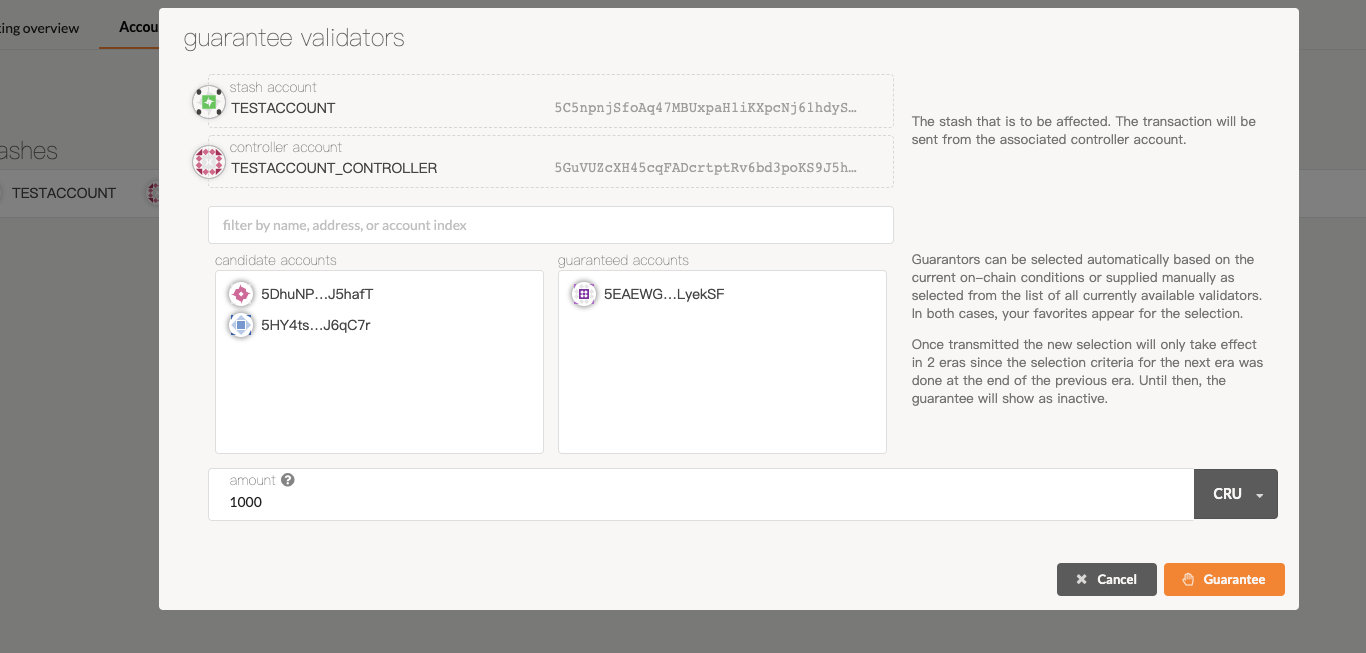Open the amount help question mark

[288, 480]
